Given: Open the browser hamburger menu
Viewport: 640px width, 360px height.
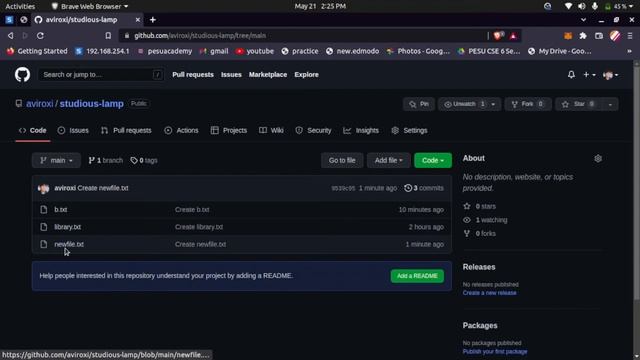Looking at the screenshot, I should [630, 36].
